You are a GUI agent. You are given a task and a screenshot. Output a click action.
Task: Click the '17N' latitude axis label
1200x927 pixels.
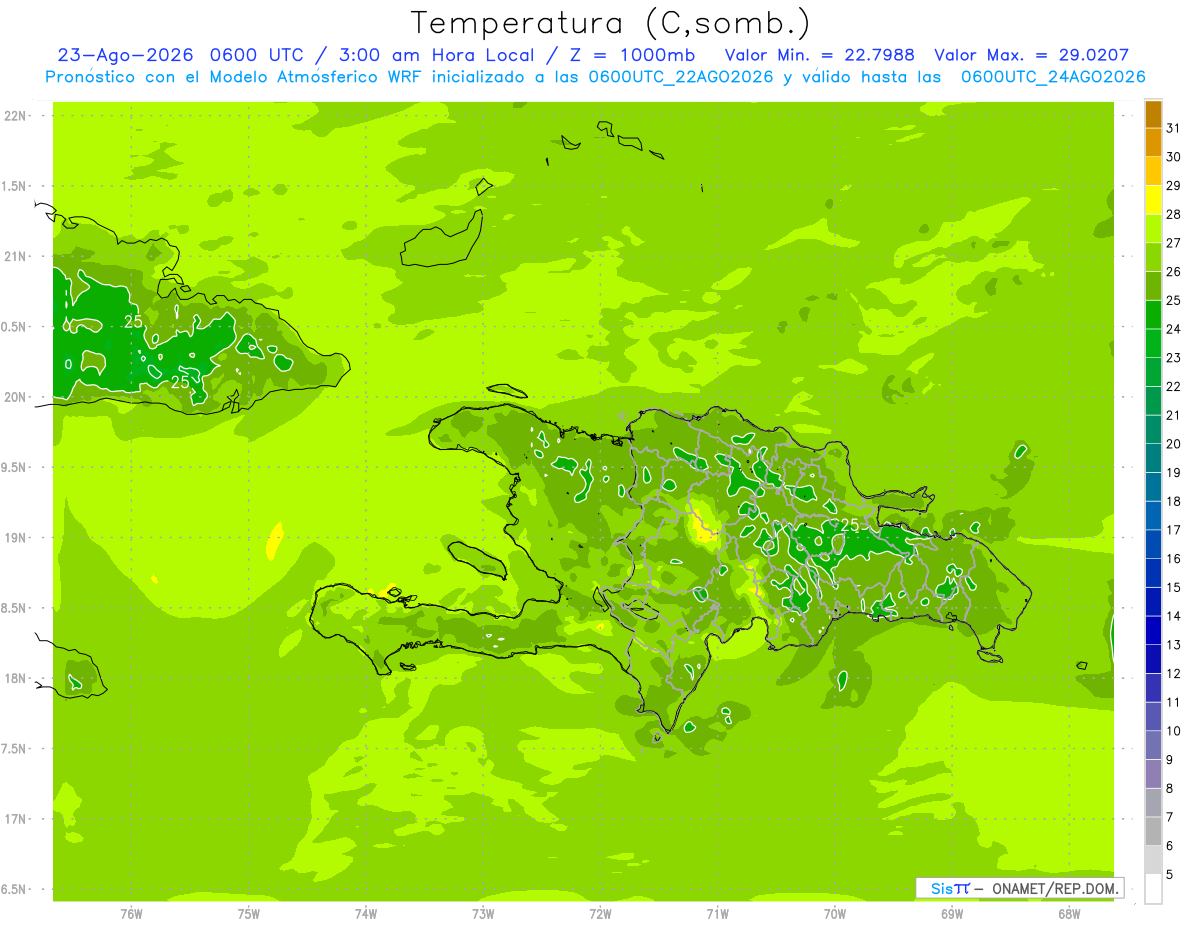[15, 820]
